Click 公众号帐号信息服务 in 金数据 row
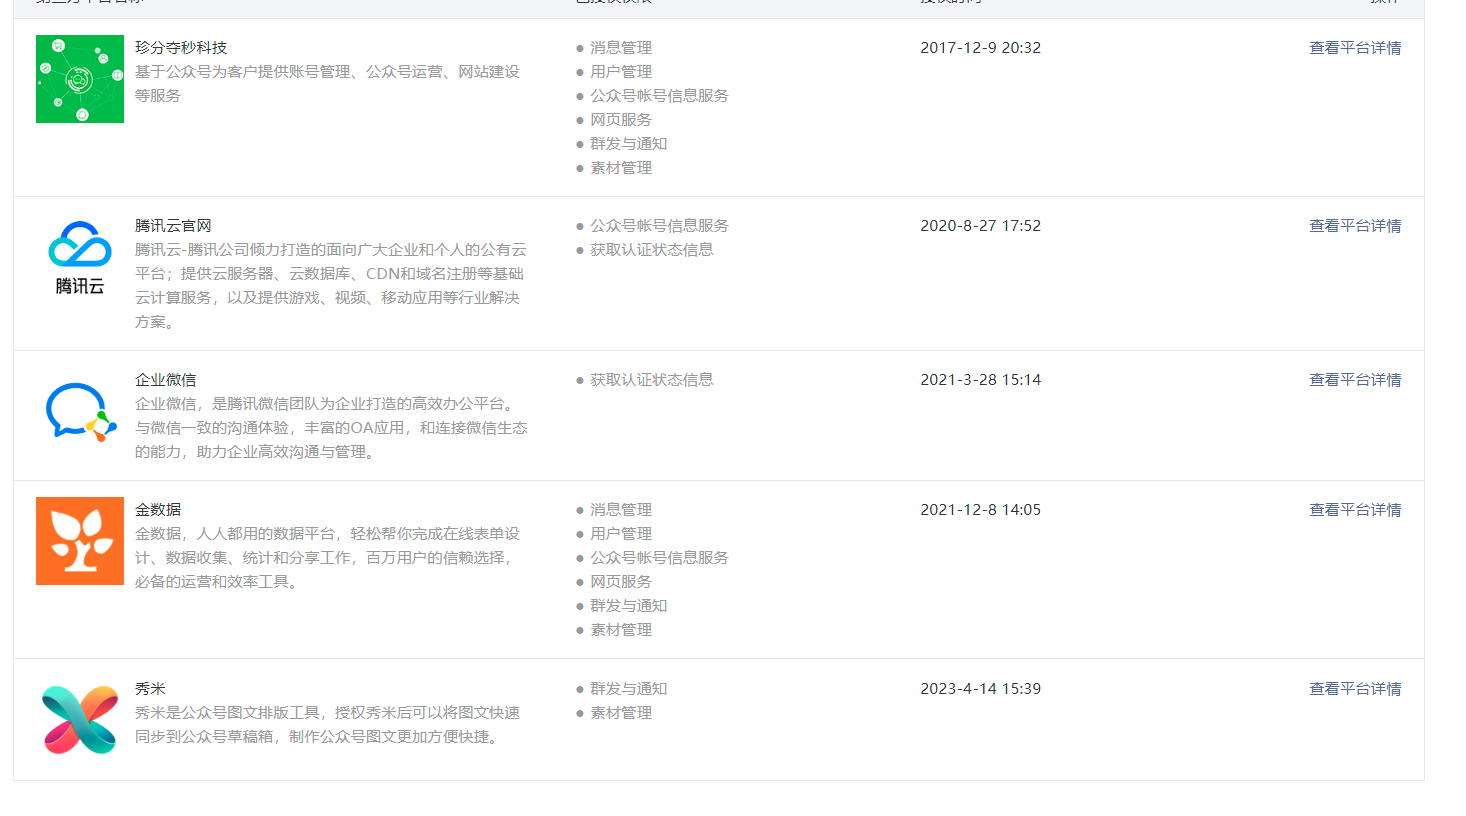Image resolution: width=1466 pixels, height=816 pixels. (x=659, y=558)
